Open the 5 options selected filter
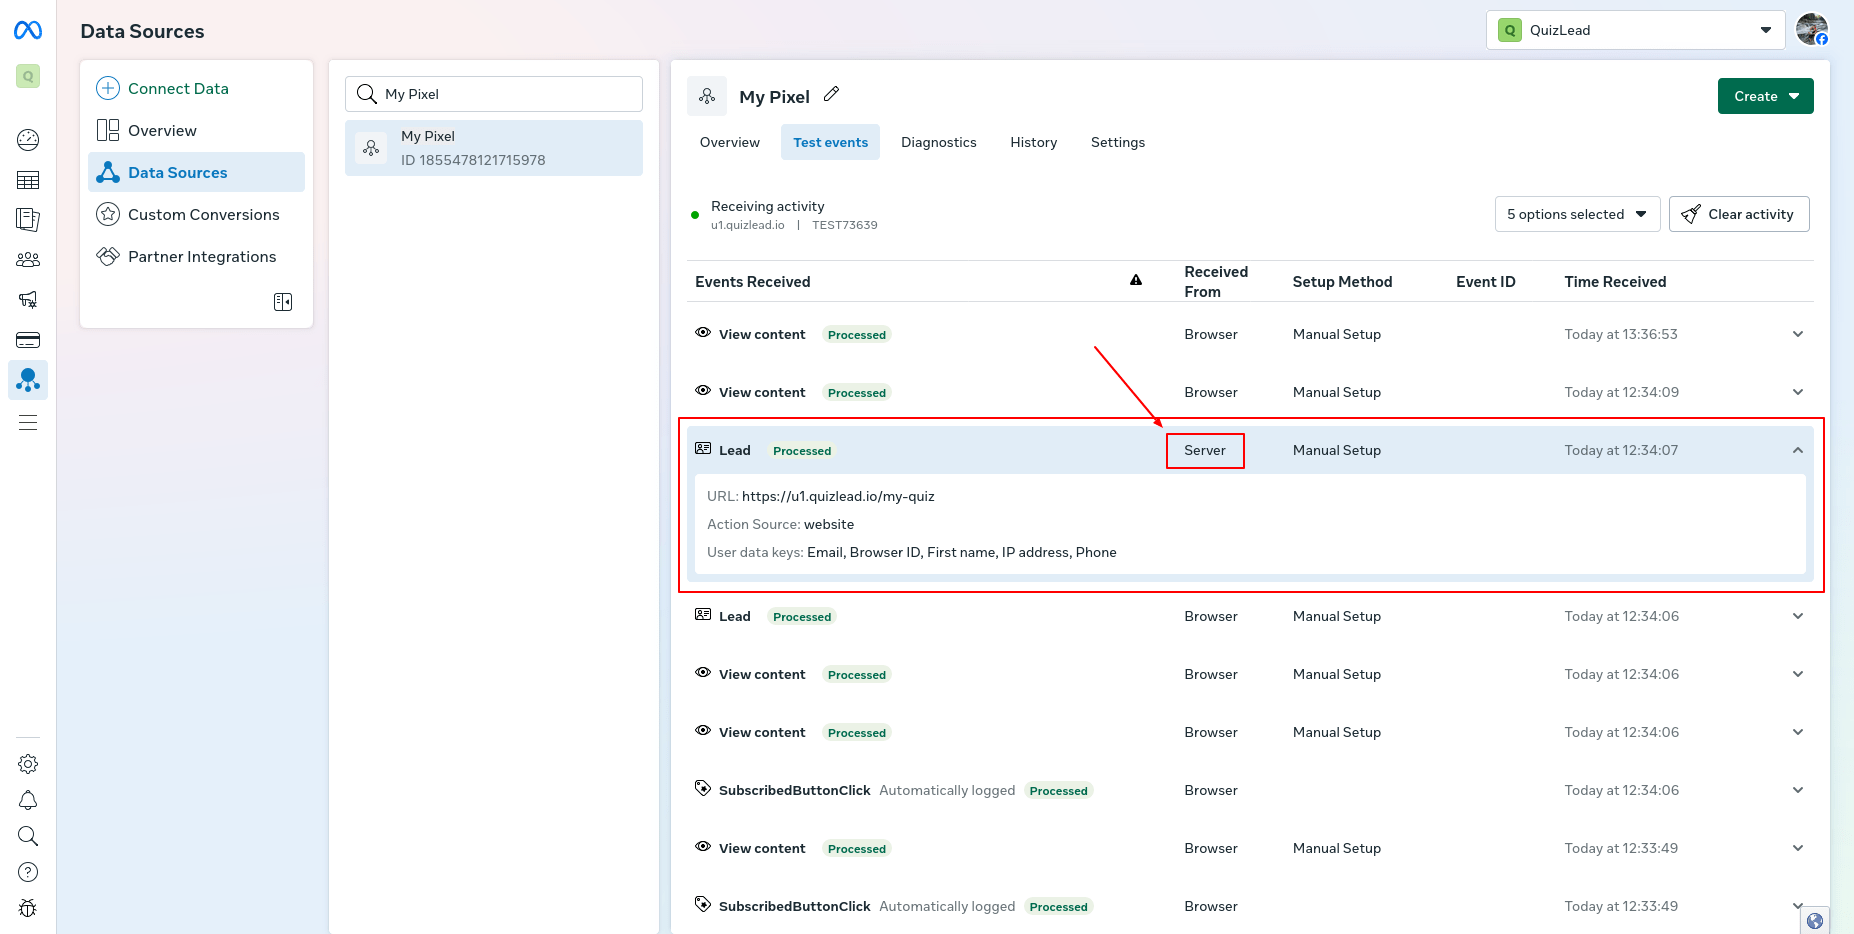Viewport: 1854px width, 934px height. (1577, 214)
